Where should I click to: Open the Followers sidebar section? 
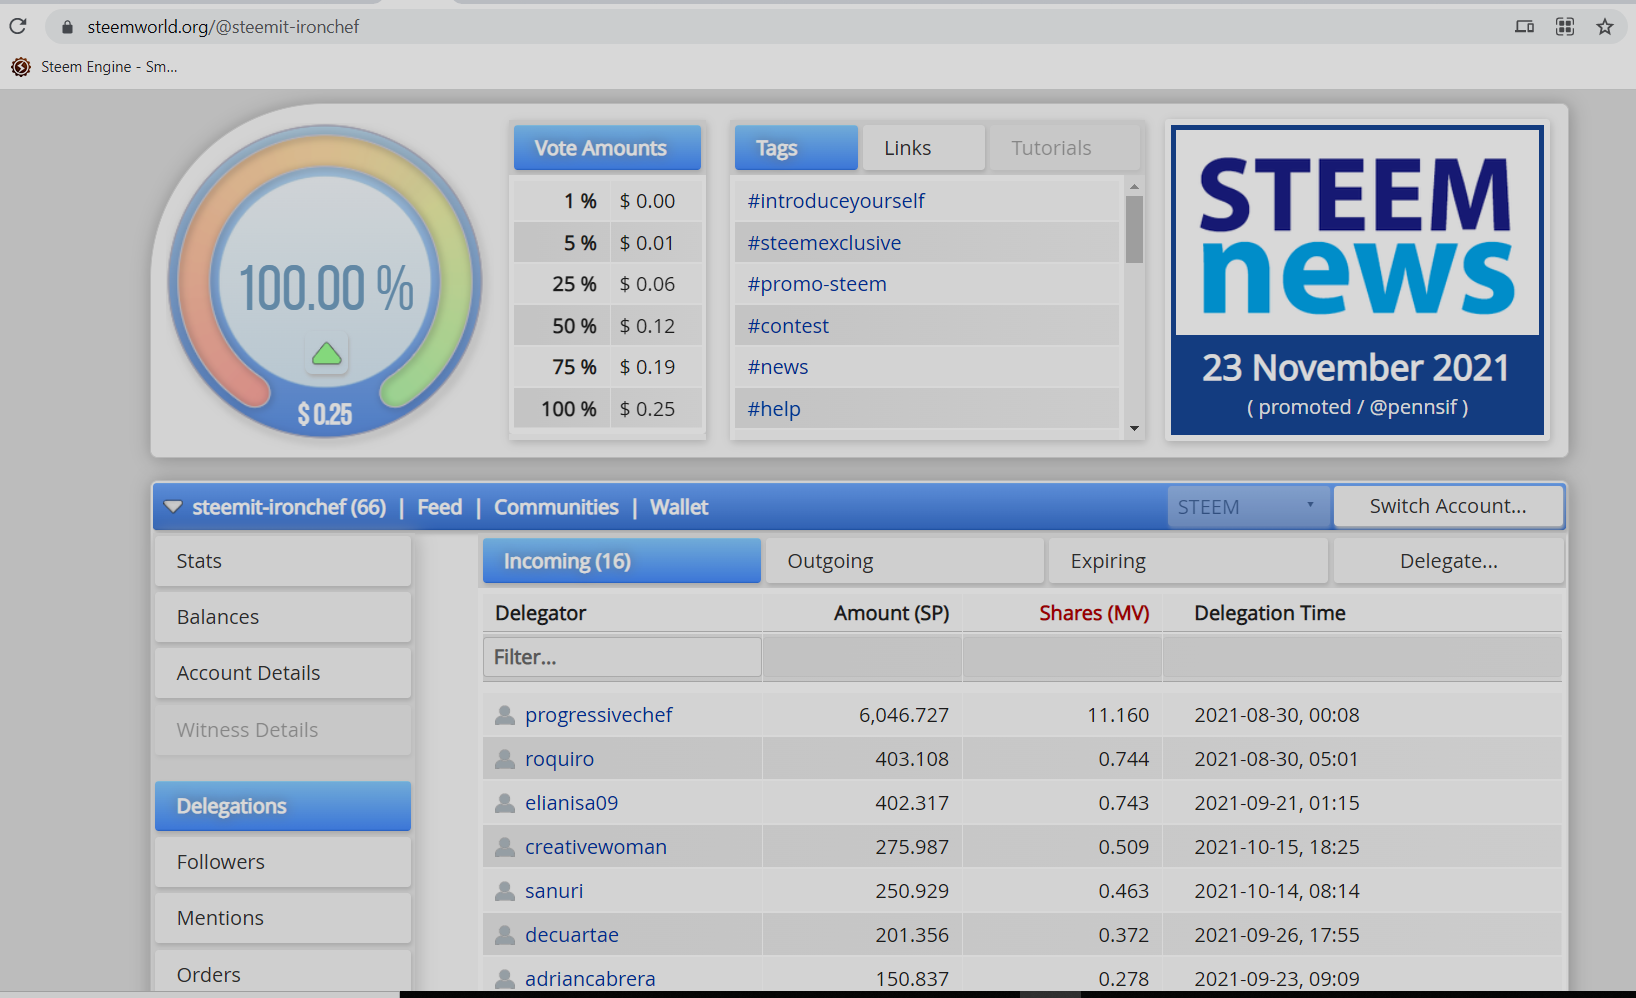tap(283, 862)
